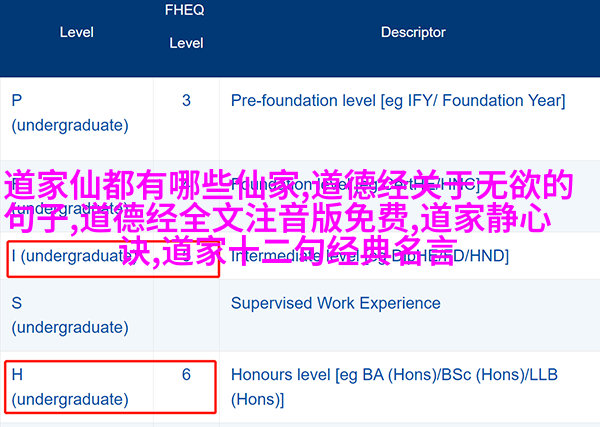Click the Level column header

coord(77,32)
